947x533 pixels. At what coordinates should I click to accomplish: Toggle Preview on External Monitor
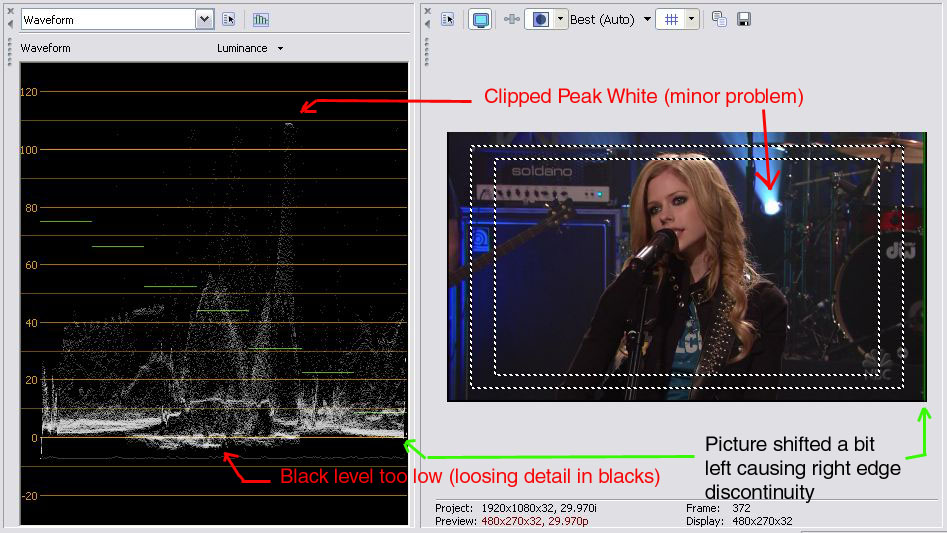coord(481,19)
